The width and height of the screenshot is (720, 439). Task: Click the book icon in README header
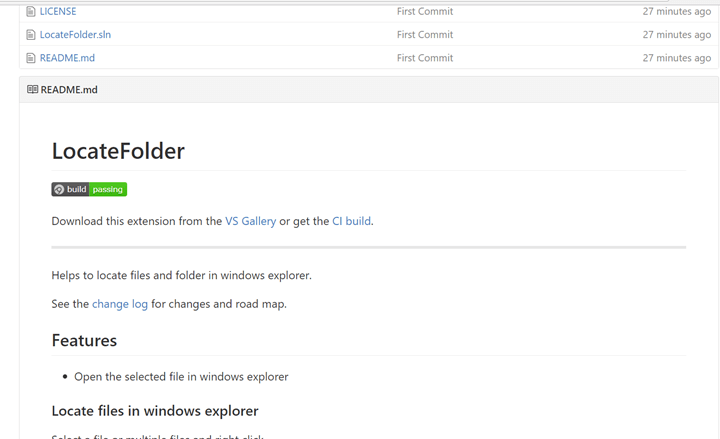[33, 90]
